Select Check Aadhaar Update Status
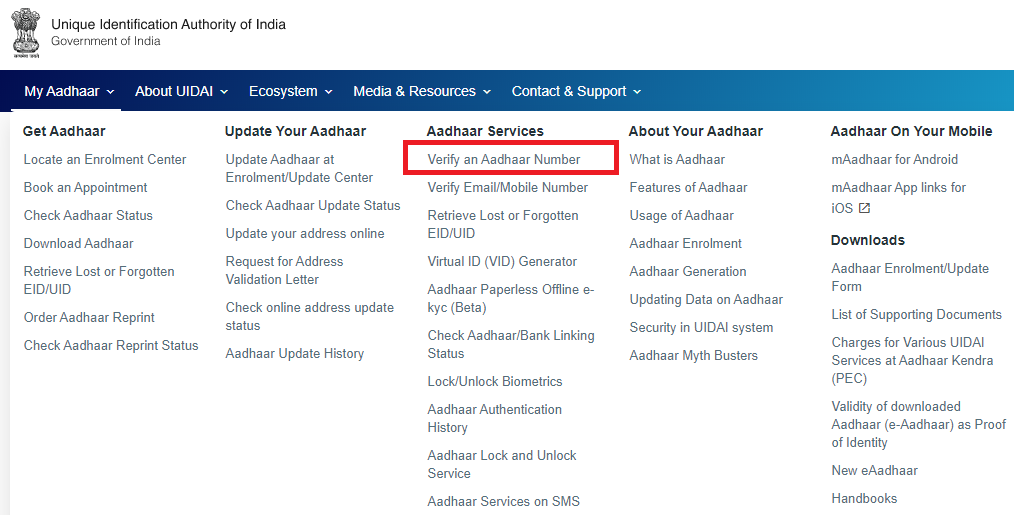Image resolution: width=1014 pixels, height=522 pixels. coord(313,205)
